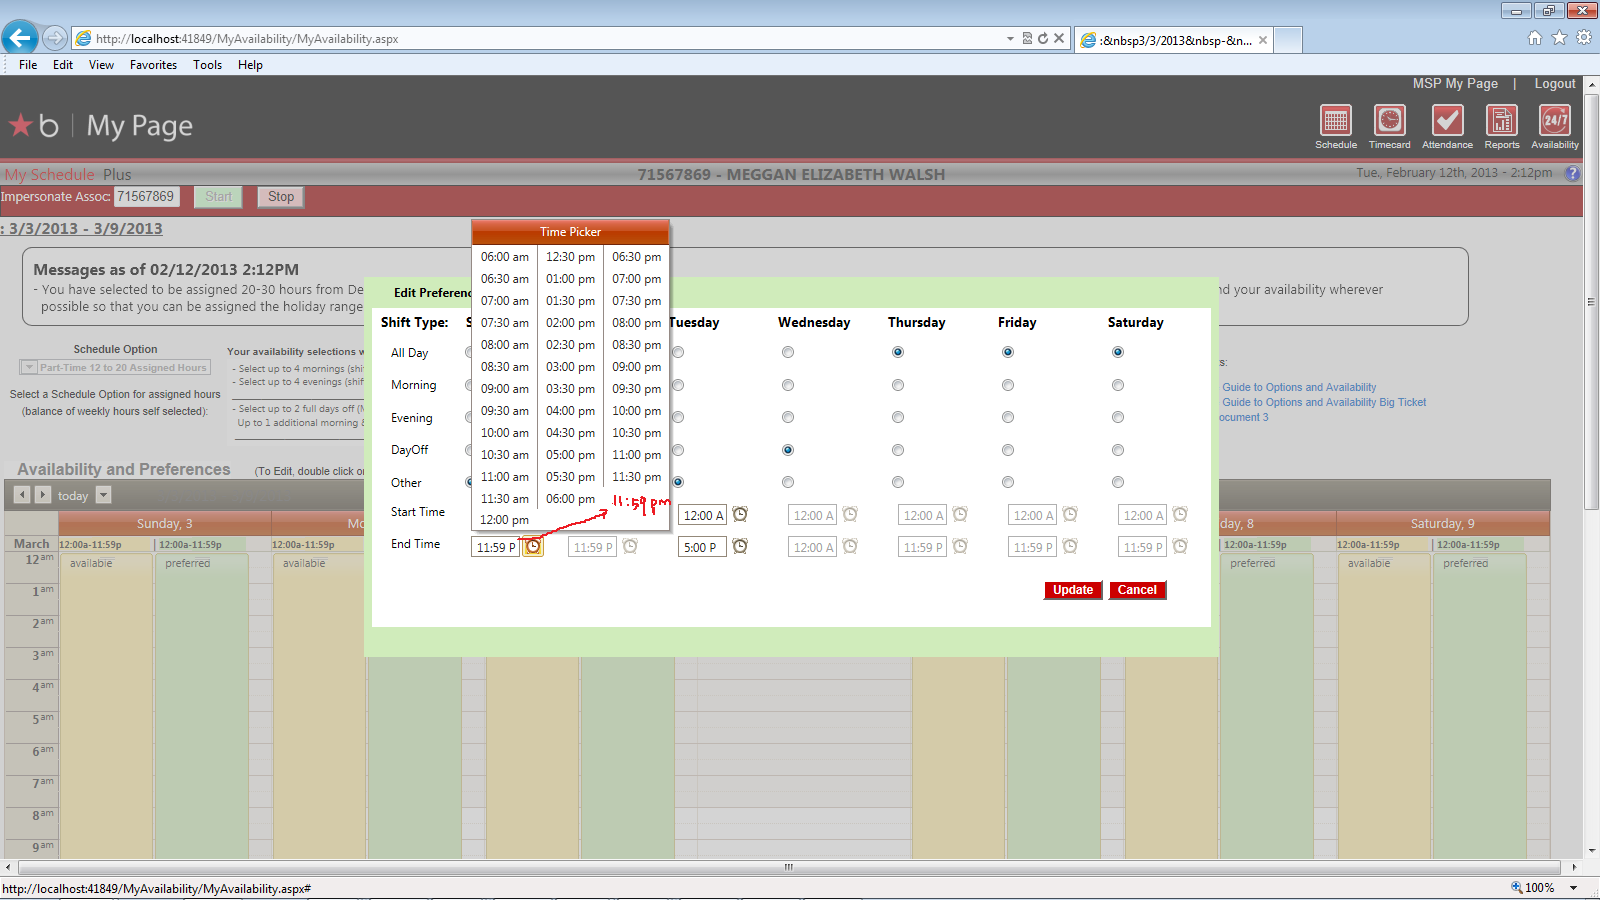
Task: Click the blue help question mark icon
Action: (x=1572, y=173)
